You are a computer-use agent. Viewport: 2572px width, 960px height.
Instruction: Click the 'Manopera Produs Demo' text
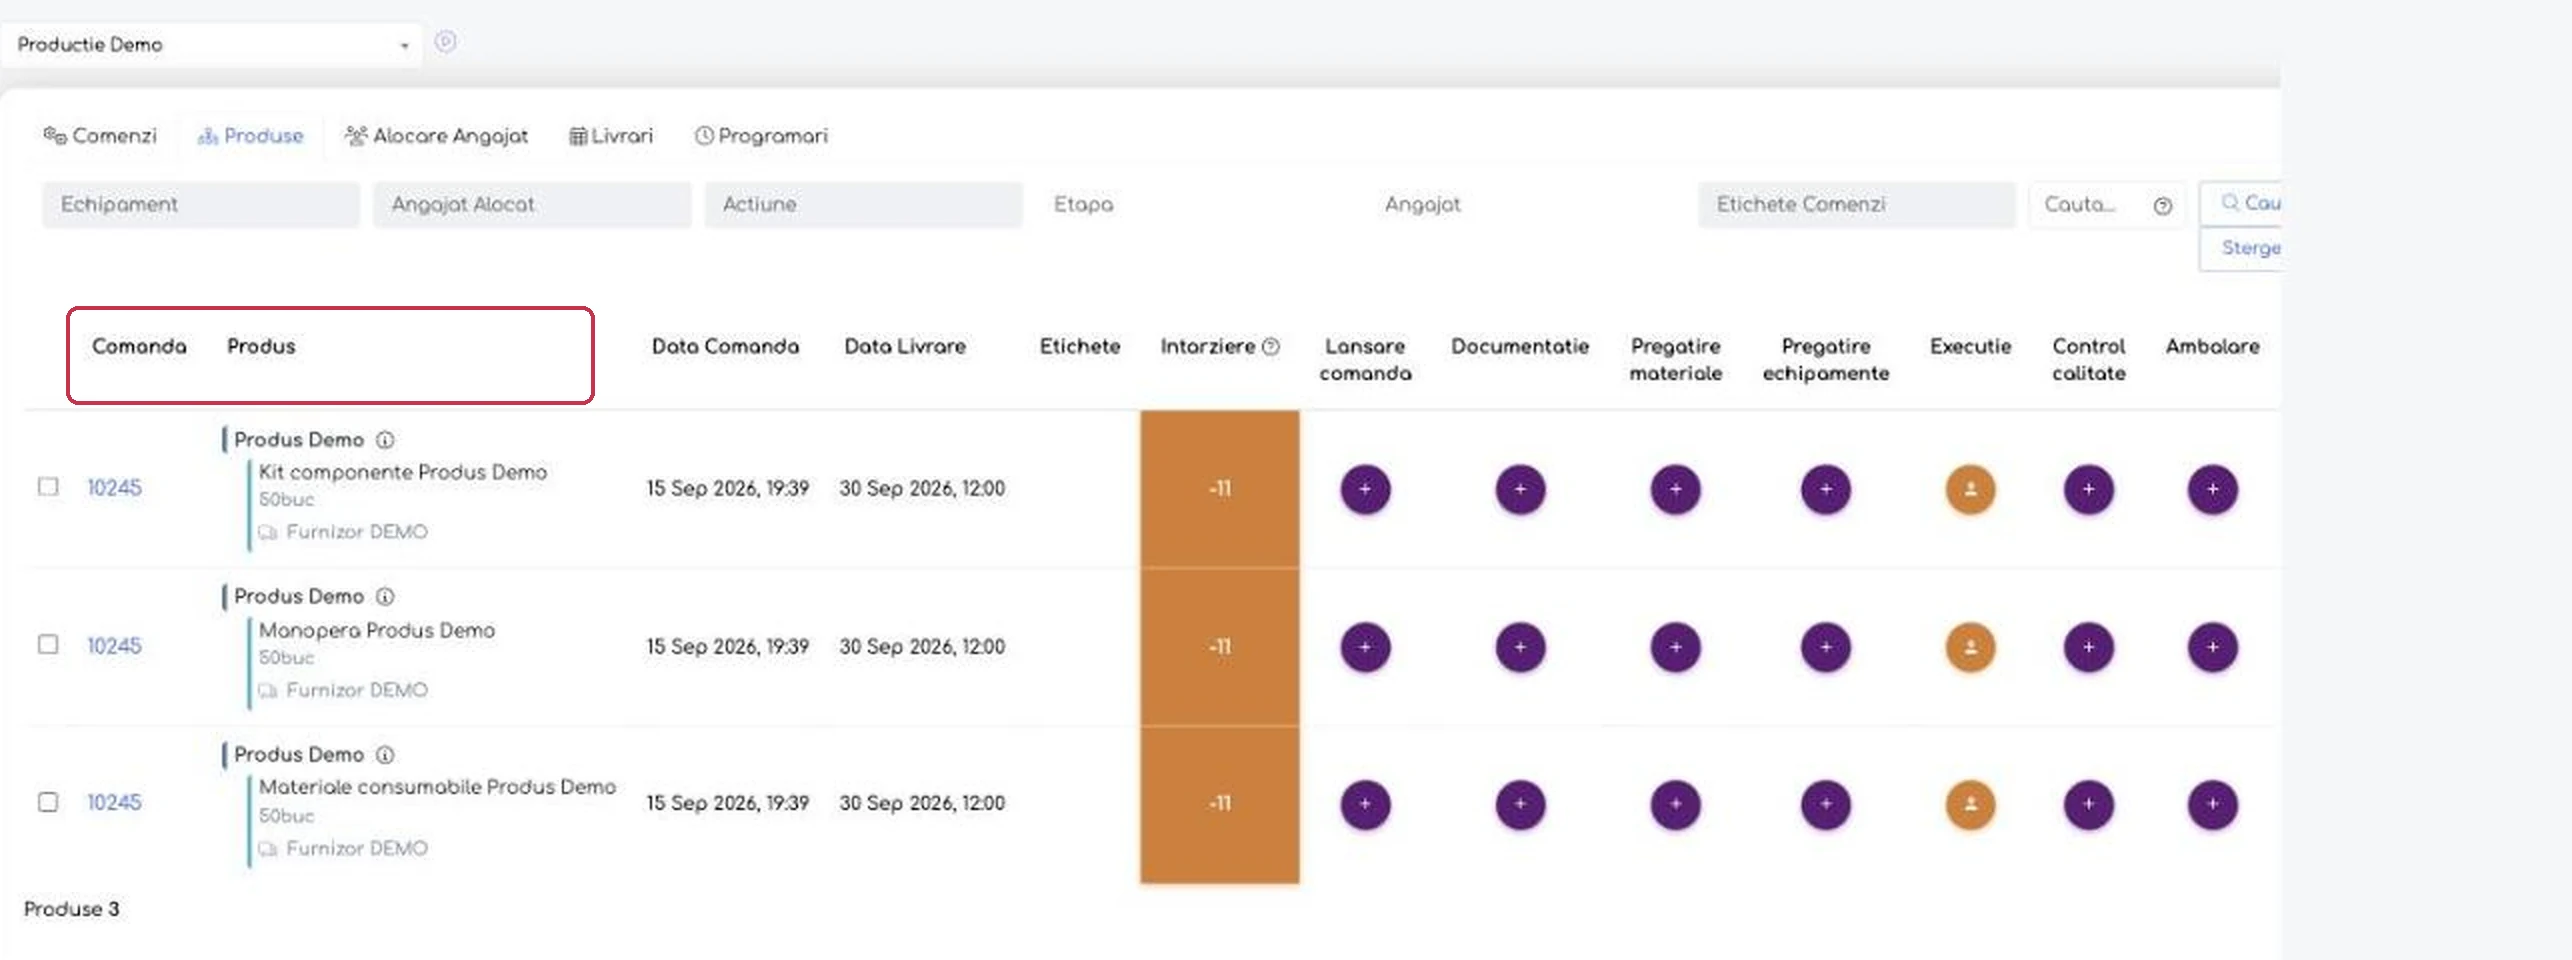(377, 631)
